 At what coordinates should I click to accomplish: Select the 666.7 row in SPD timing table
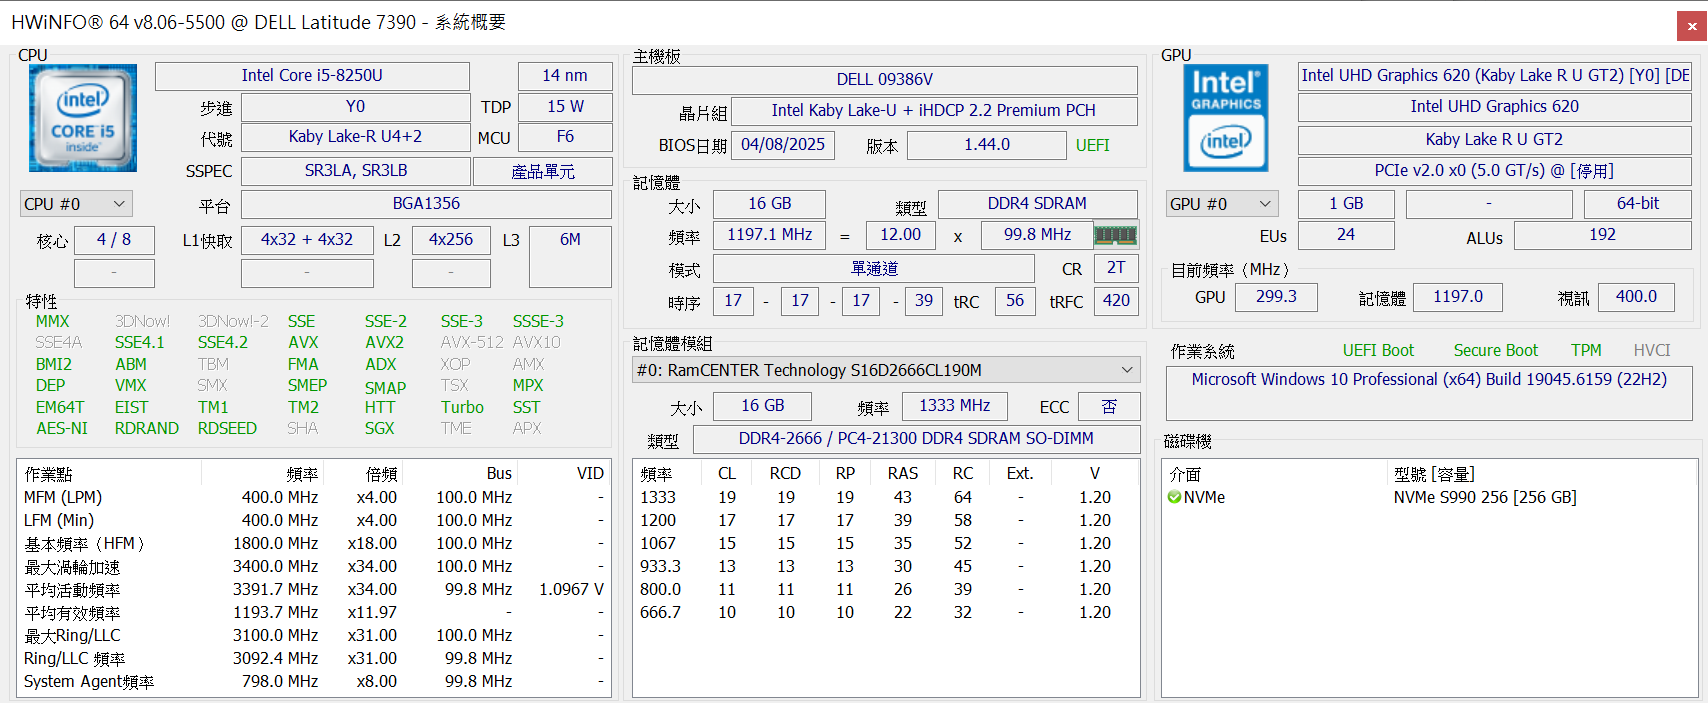point(886,612)
